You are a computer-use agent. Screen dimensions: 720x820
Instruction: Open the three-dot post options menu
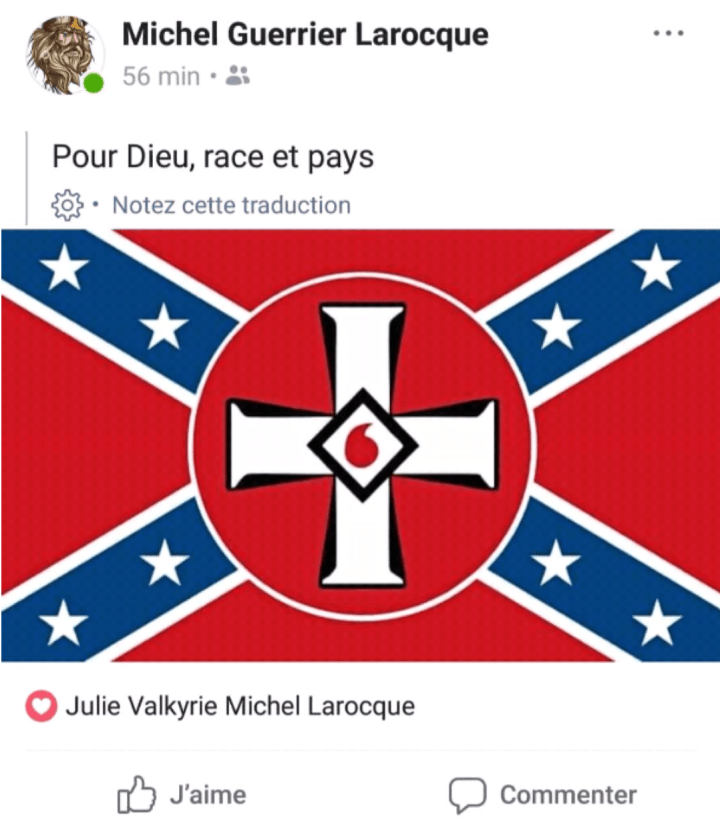[668, 33]
